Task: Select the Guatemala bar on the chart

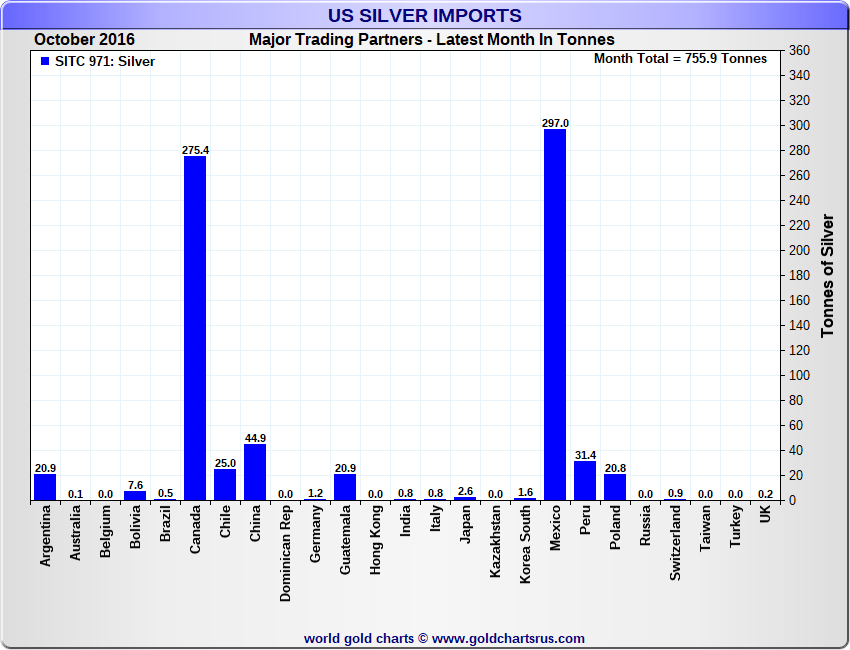Action: (x=345, y=487)
